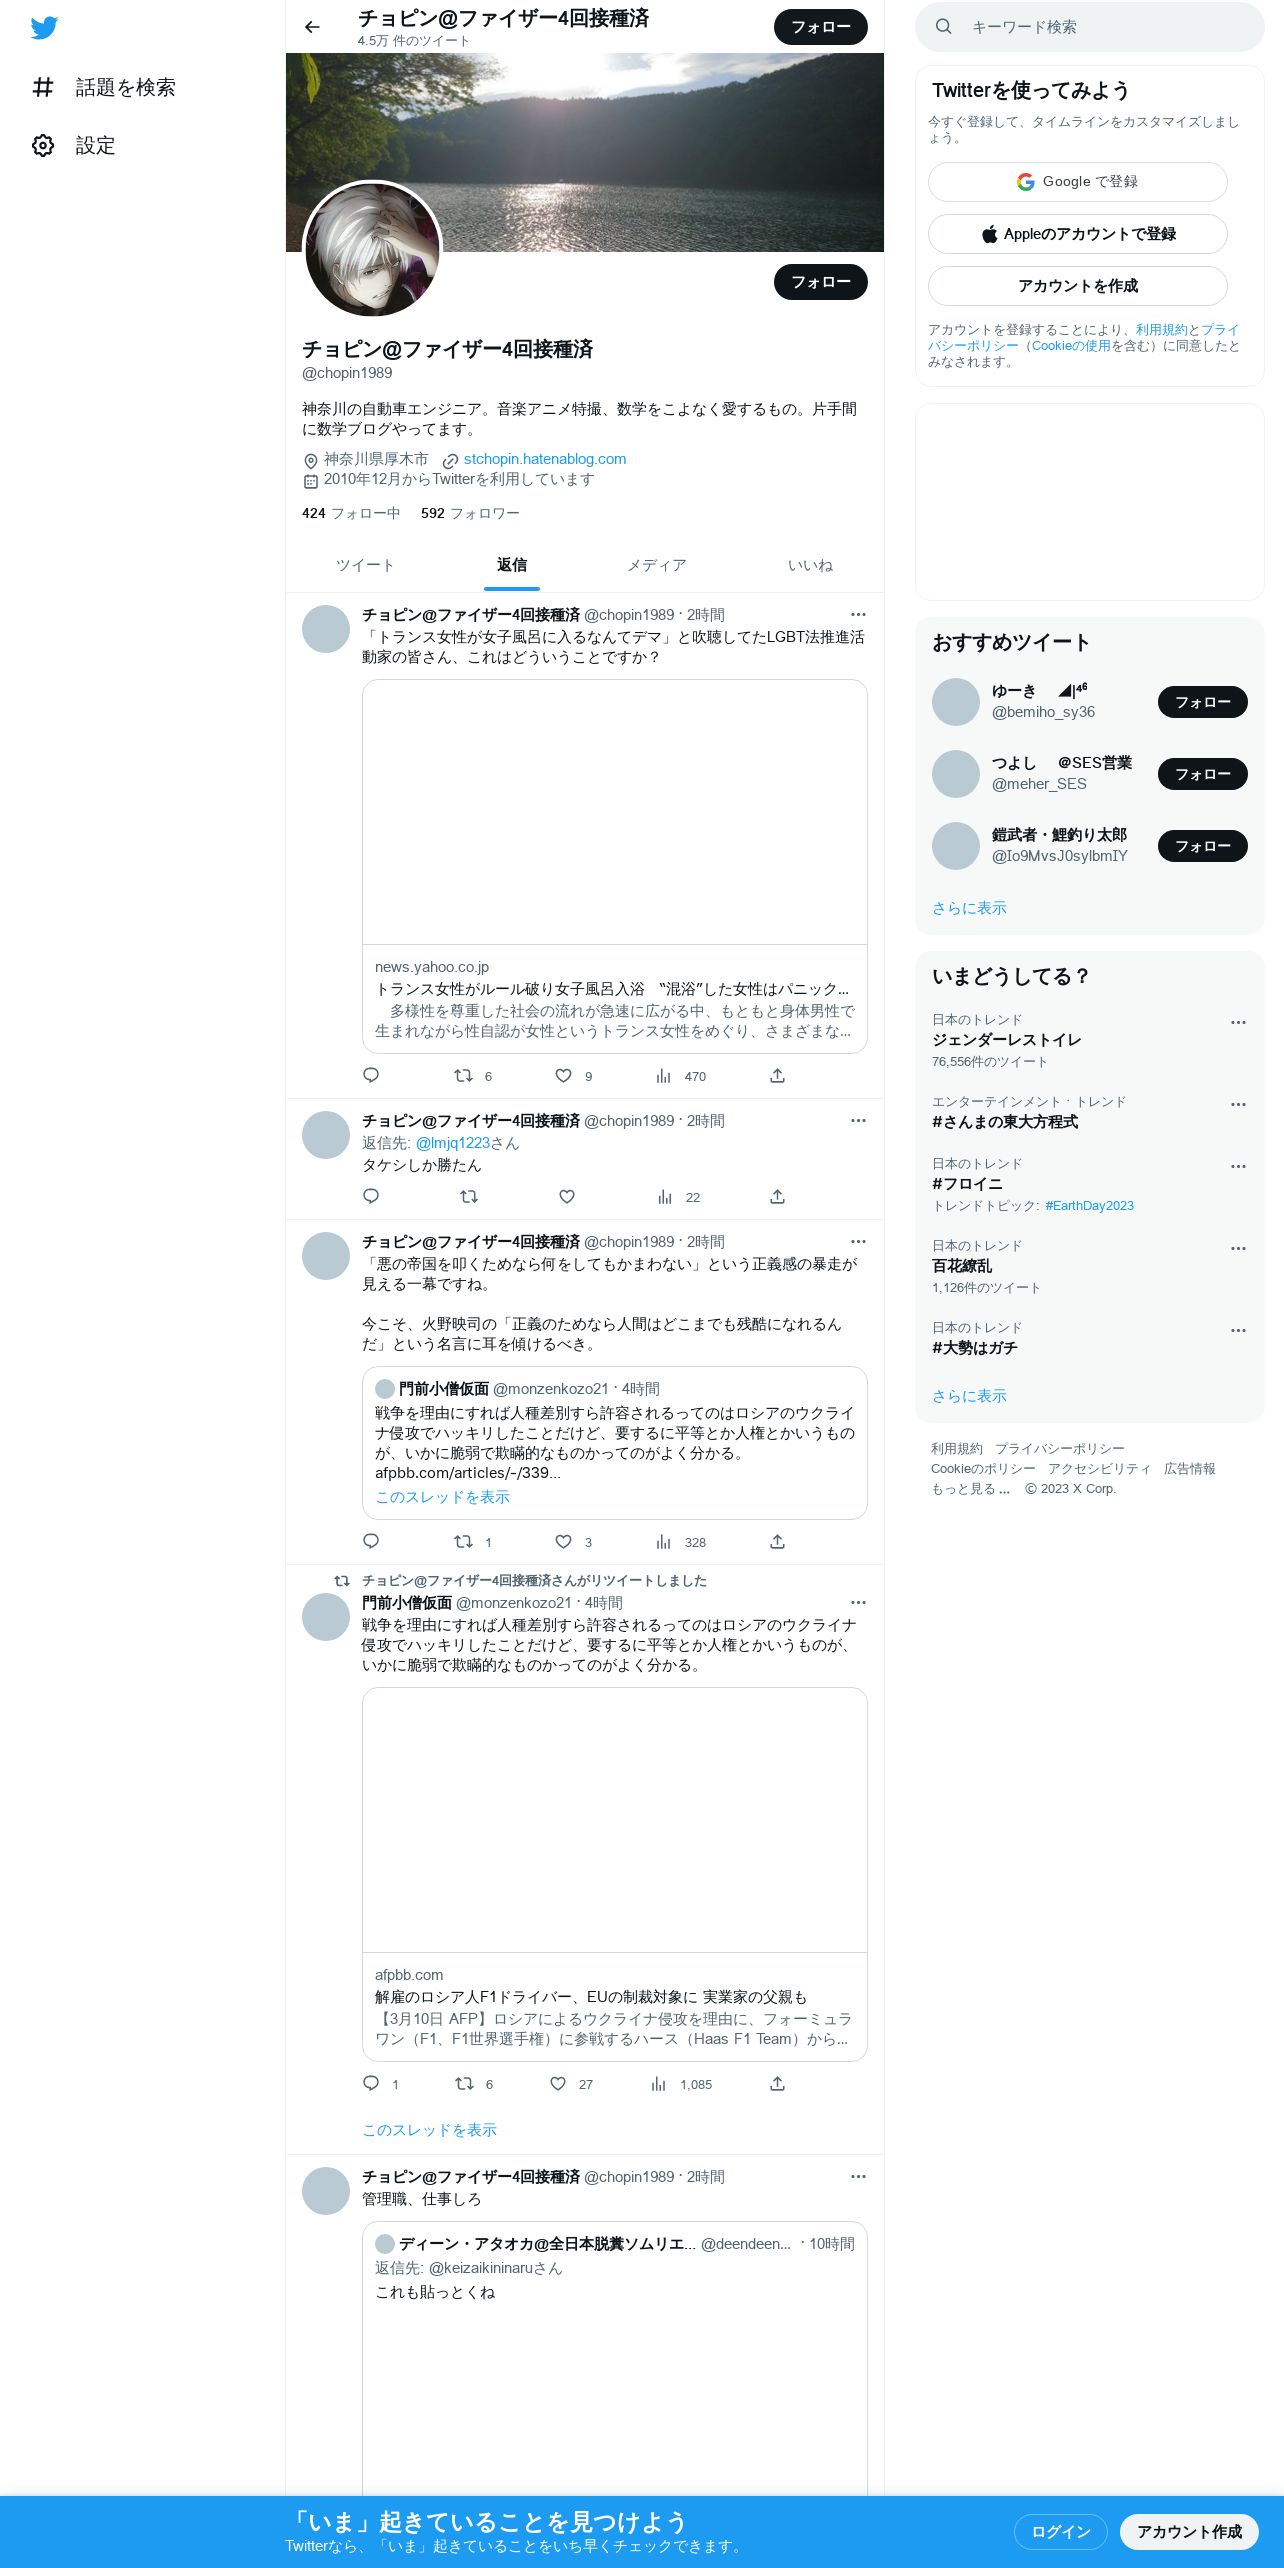Image resolution: width=1284 pixels, height=2568 pixels.
Task: Switch to メディア tab
Action: (657, 565)
